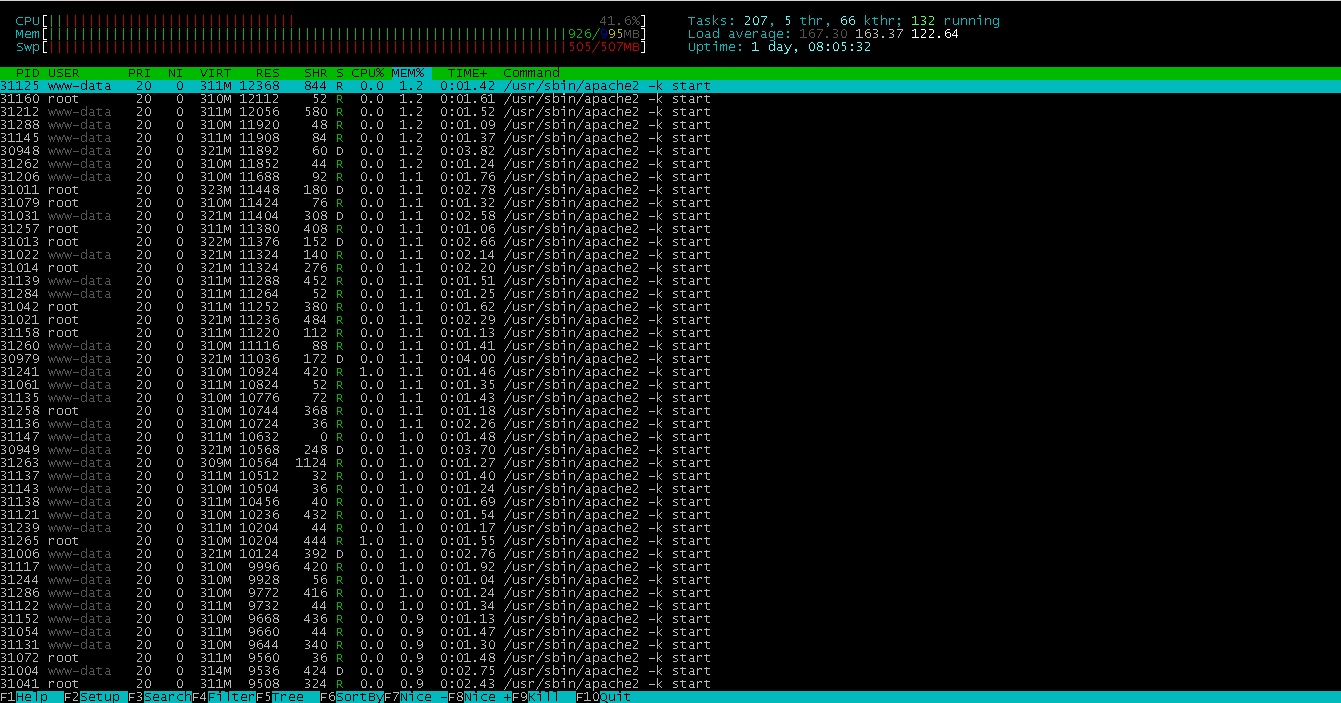The image size is (1341, 703).
Task: Select process row with PID 31131
Action: pos(670,645)
